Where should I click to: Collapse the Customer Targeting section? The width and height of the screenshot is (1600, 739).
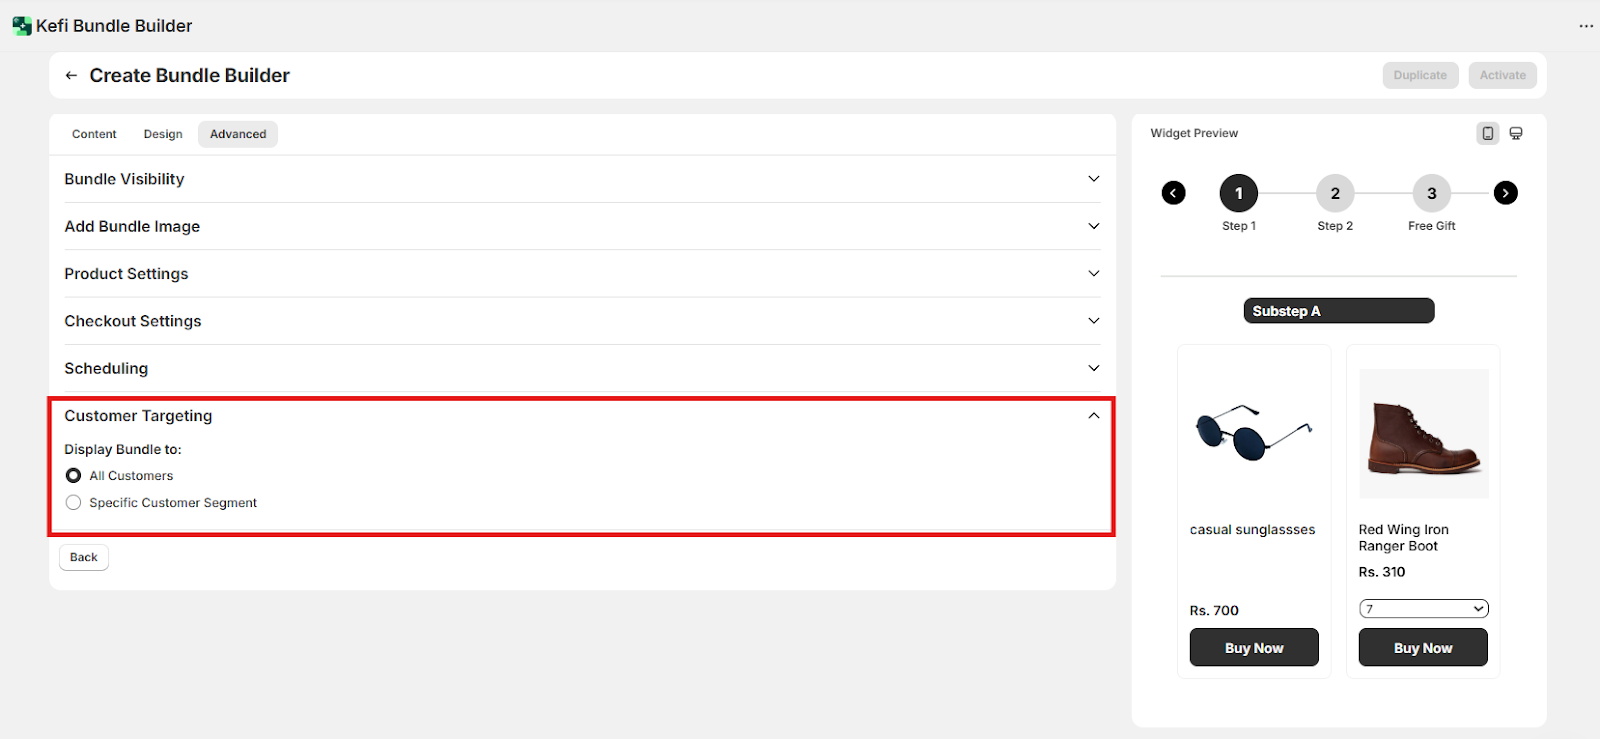tap(1093, 416)
